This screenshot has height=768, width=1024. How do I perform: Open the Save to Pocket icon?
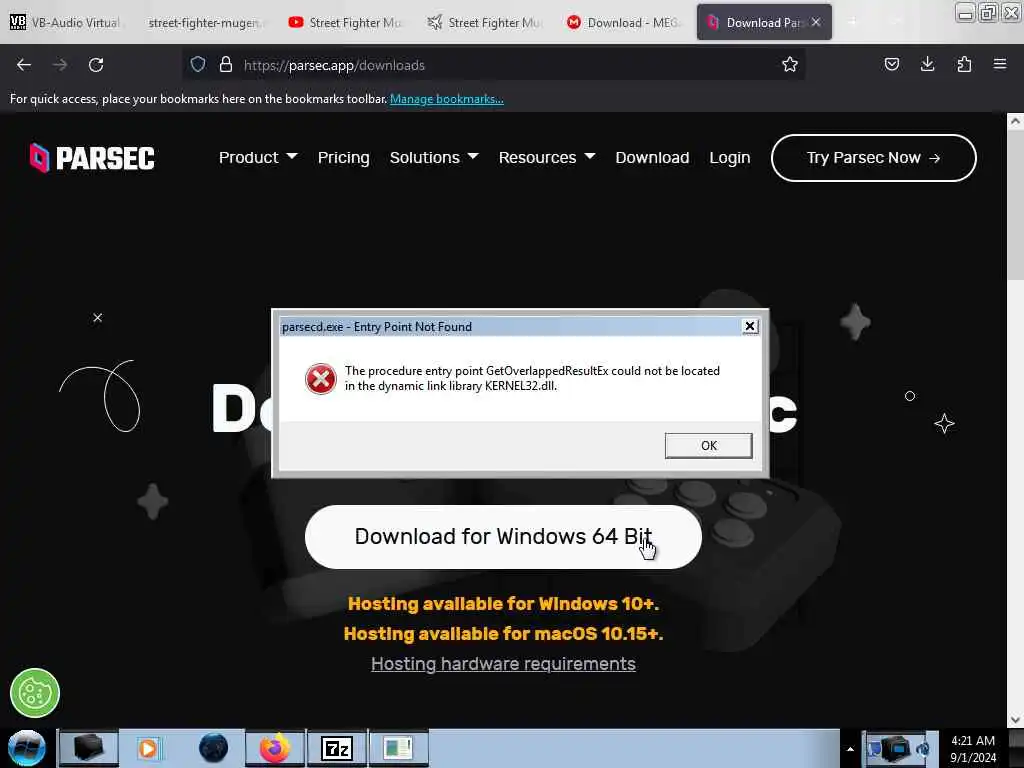891,65
